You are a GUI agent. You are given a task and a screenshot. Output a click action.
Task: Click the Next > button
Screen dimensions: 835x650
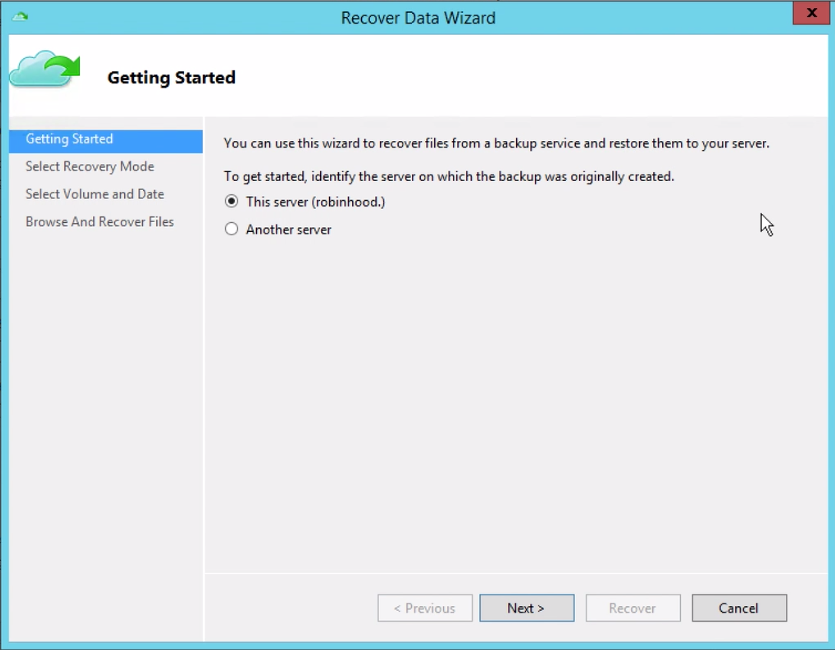(527, 608)
